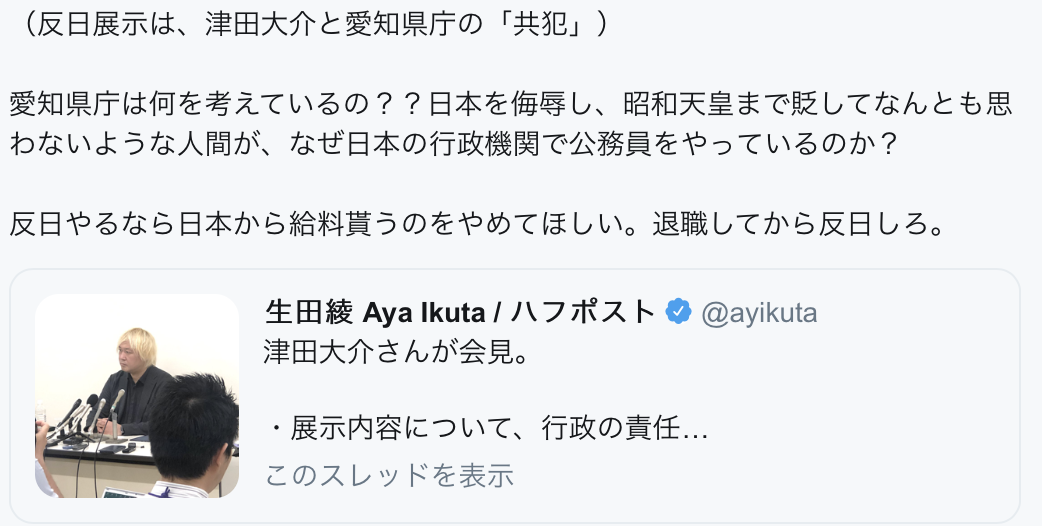Click the line starting 愛知県庁は何を考えているの

pos(511,104)
